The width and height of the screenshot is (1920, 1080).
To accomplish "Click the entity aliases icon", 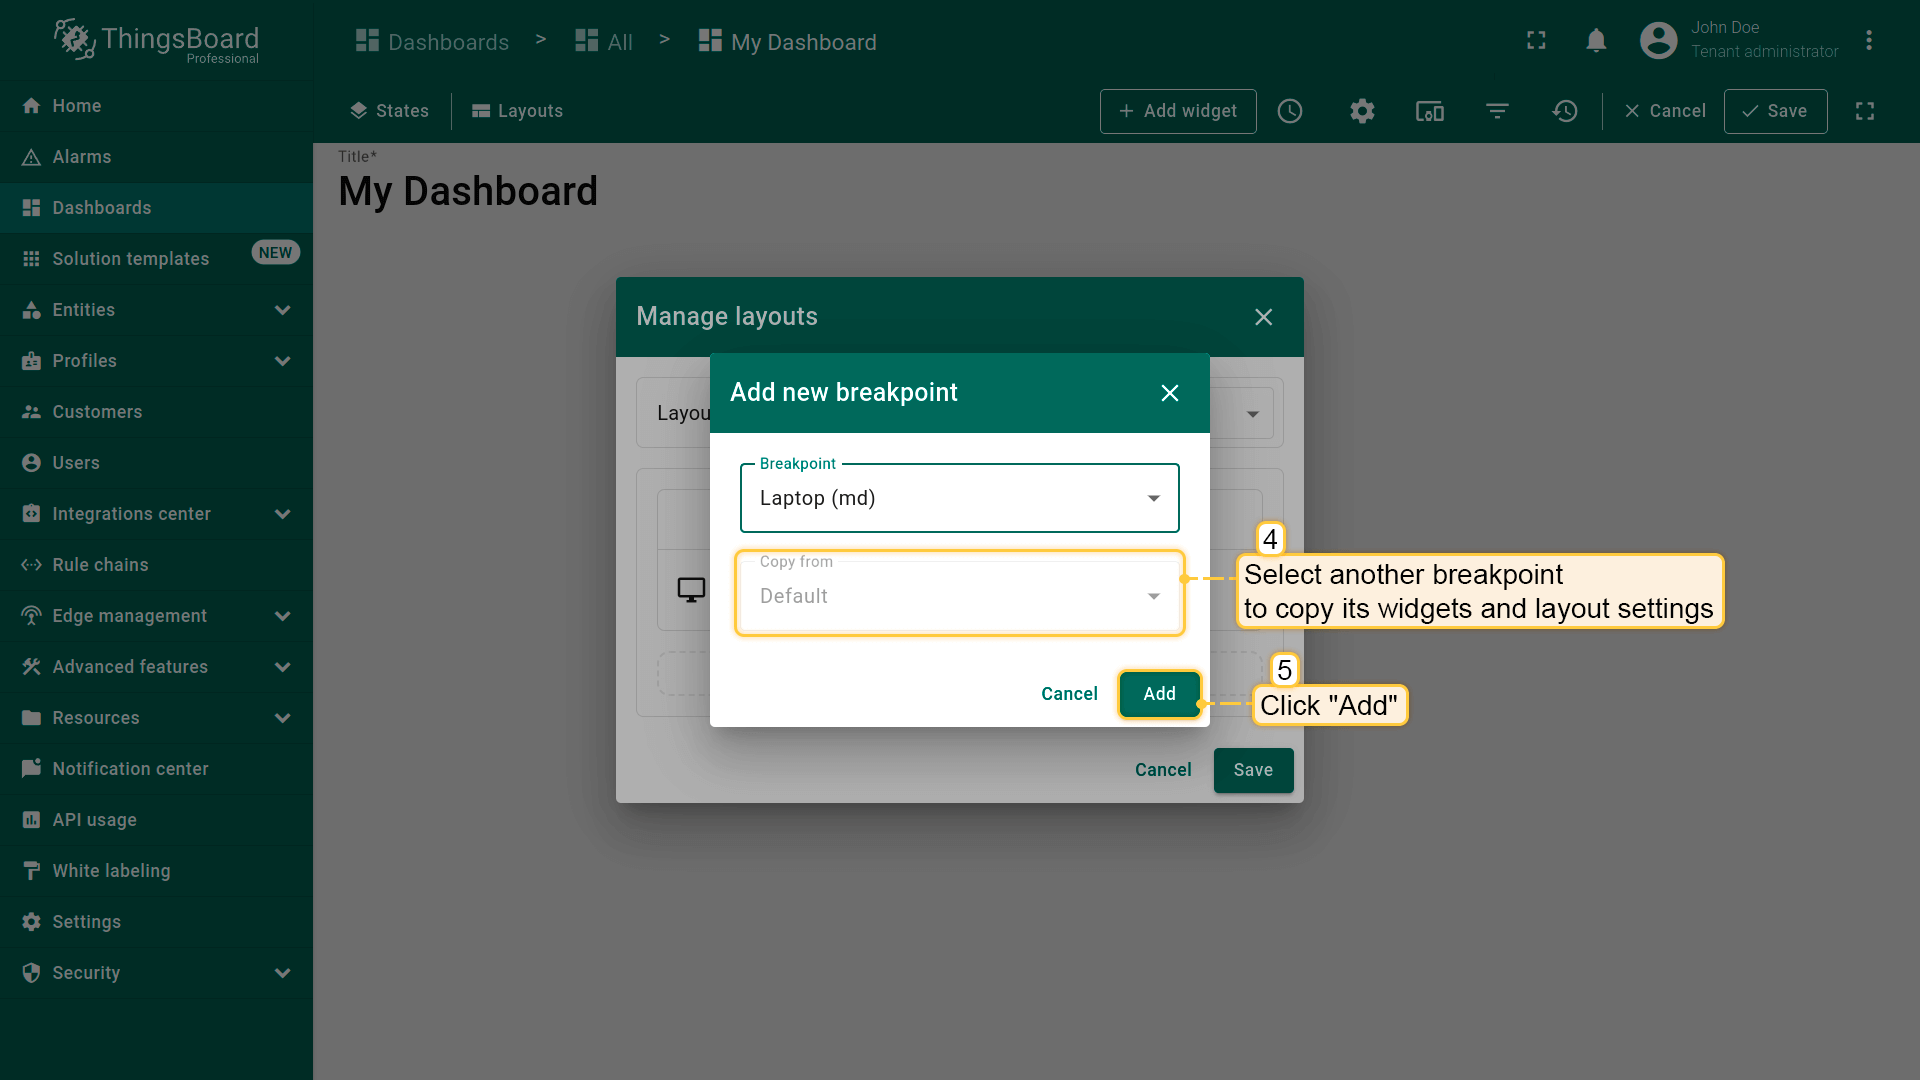I will click(1430, 111).
